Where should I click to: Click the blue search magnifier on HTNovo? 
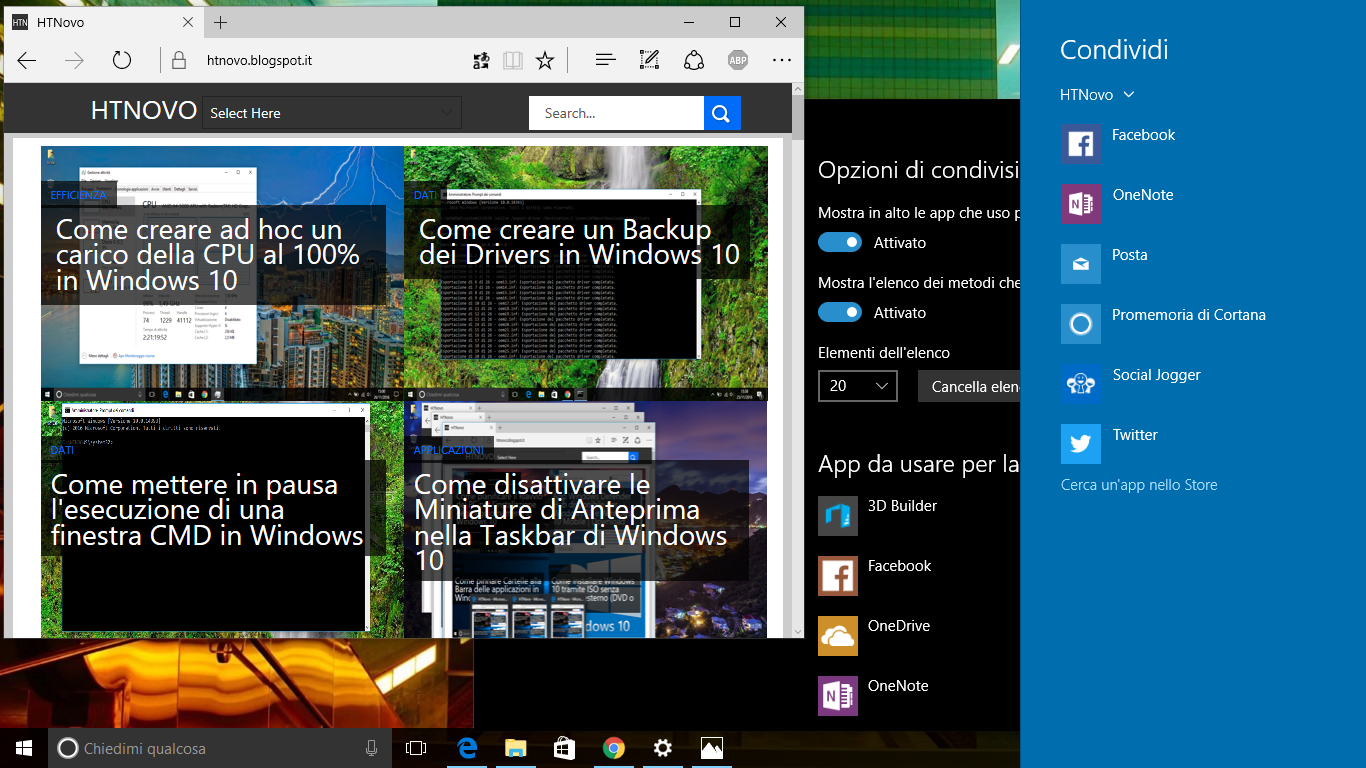(x=722, y=113)
